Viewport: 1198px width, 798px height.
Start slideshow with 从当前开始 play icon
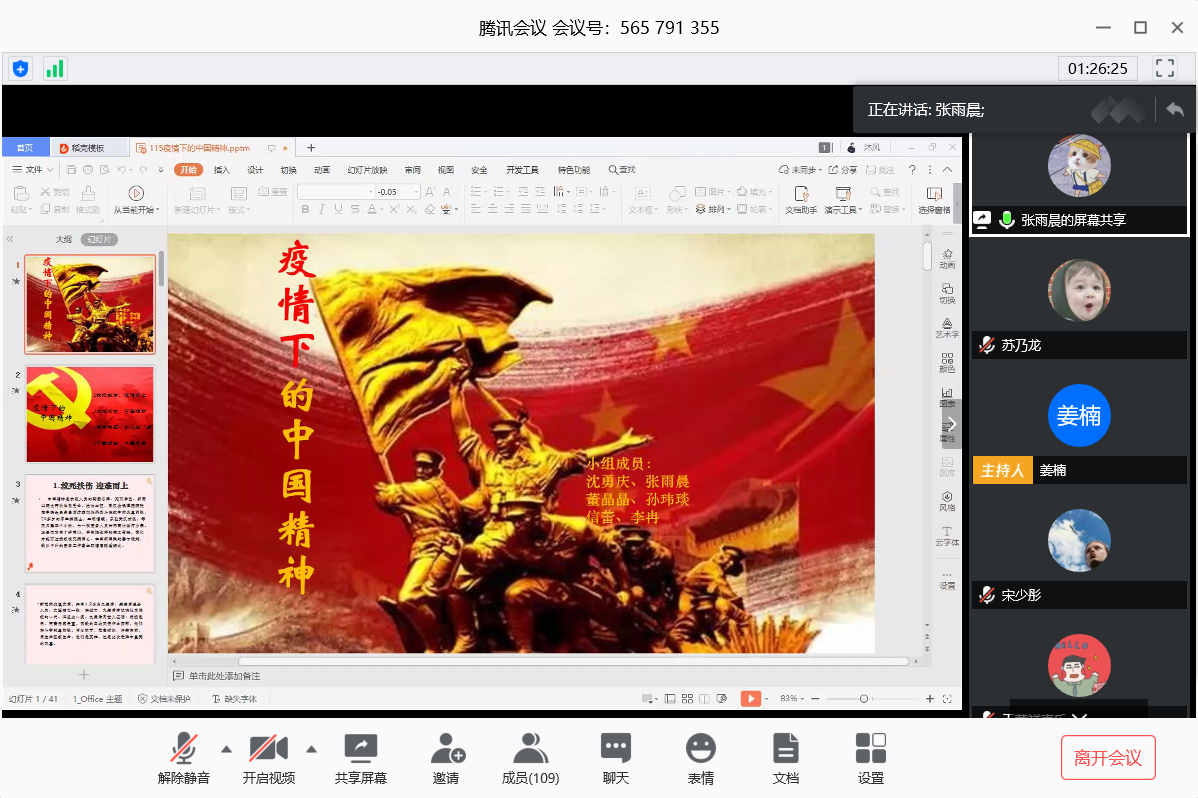pos(136,193)
